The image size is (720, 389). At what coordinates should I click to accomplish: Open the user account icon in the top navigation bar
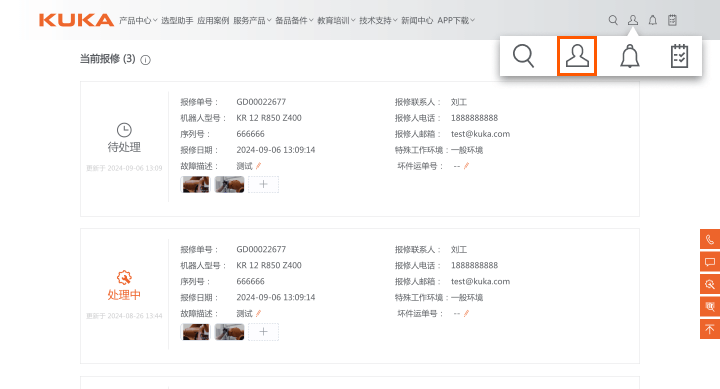(633, 20)
